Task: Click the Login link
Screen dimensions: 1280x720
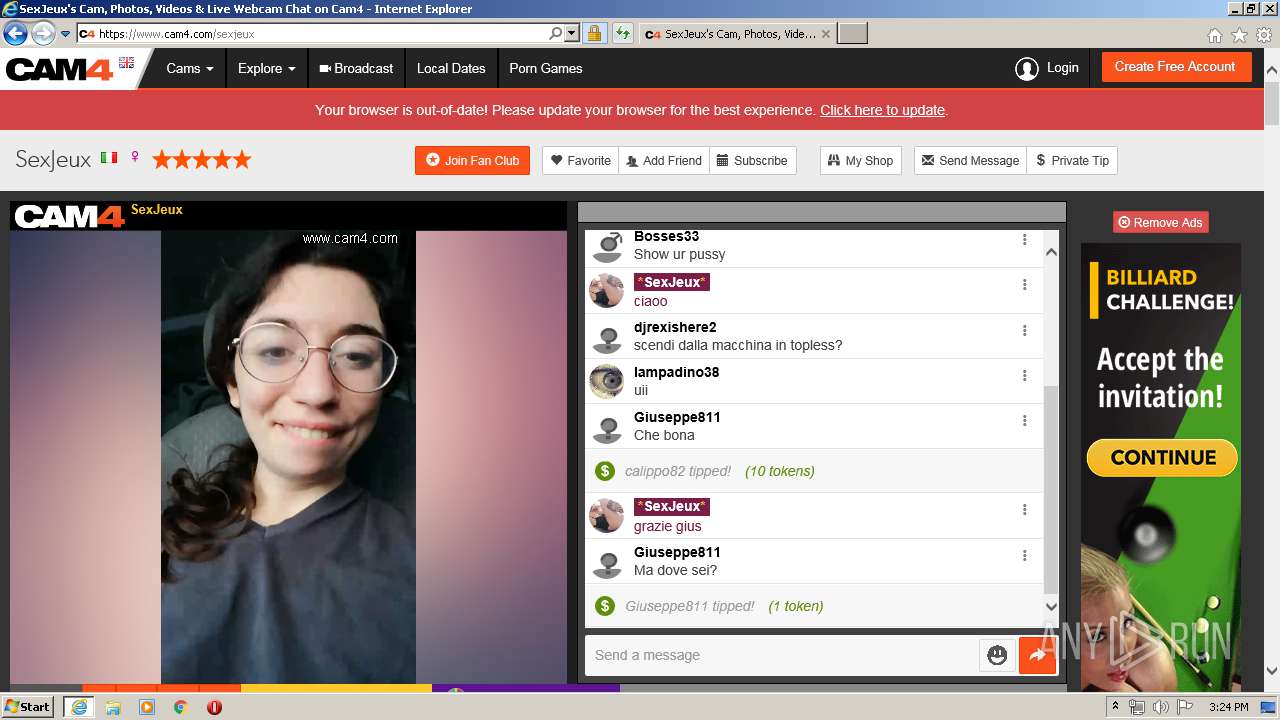Action: tap(1062, 68)
